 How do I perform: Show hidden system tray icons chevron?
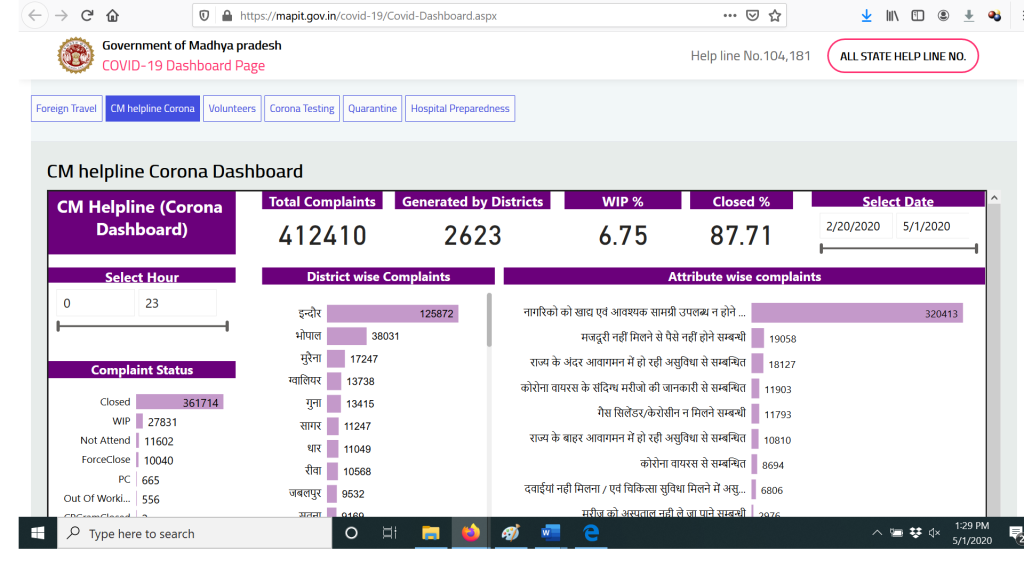[x=876, y=533]
